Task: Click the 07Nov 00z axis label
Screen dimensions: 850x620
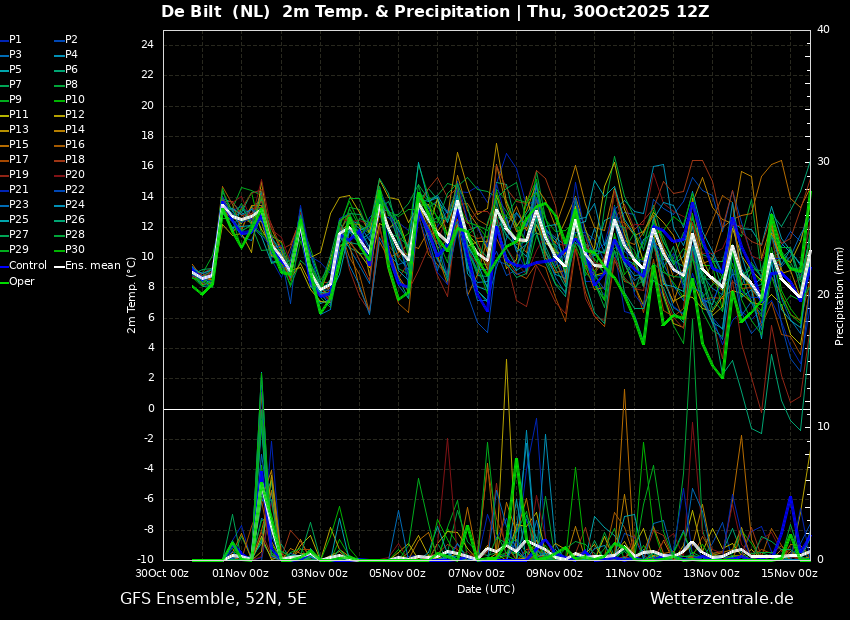Action: tap(476, 573)
